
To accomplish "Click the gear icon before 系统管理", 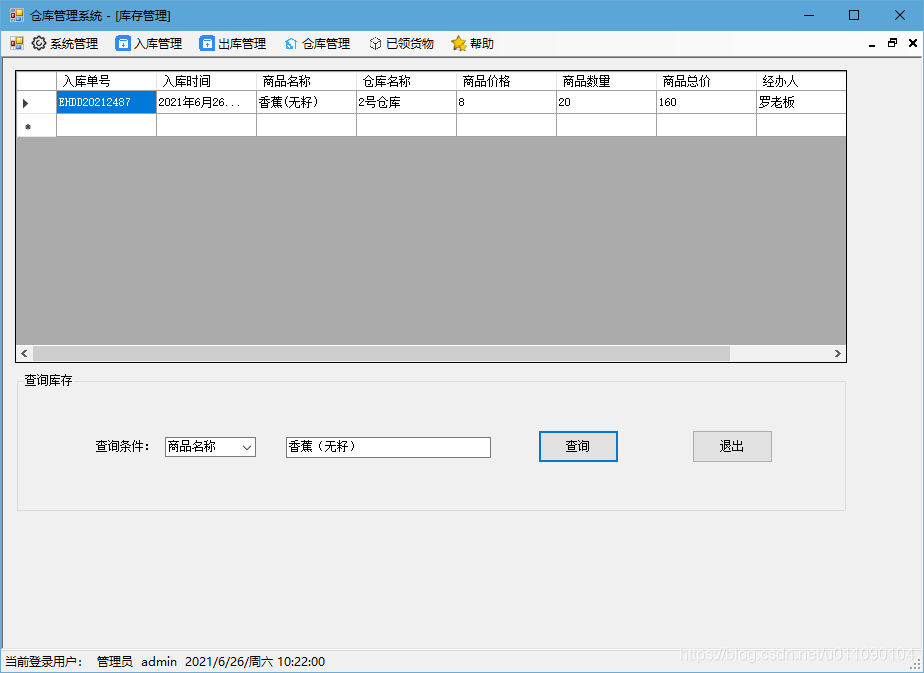I will tap(39, 43).
